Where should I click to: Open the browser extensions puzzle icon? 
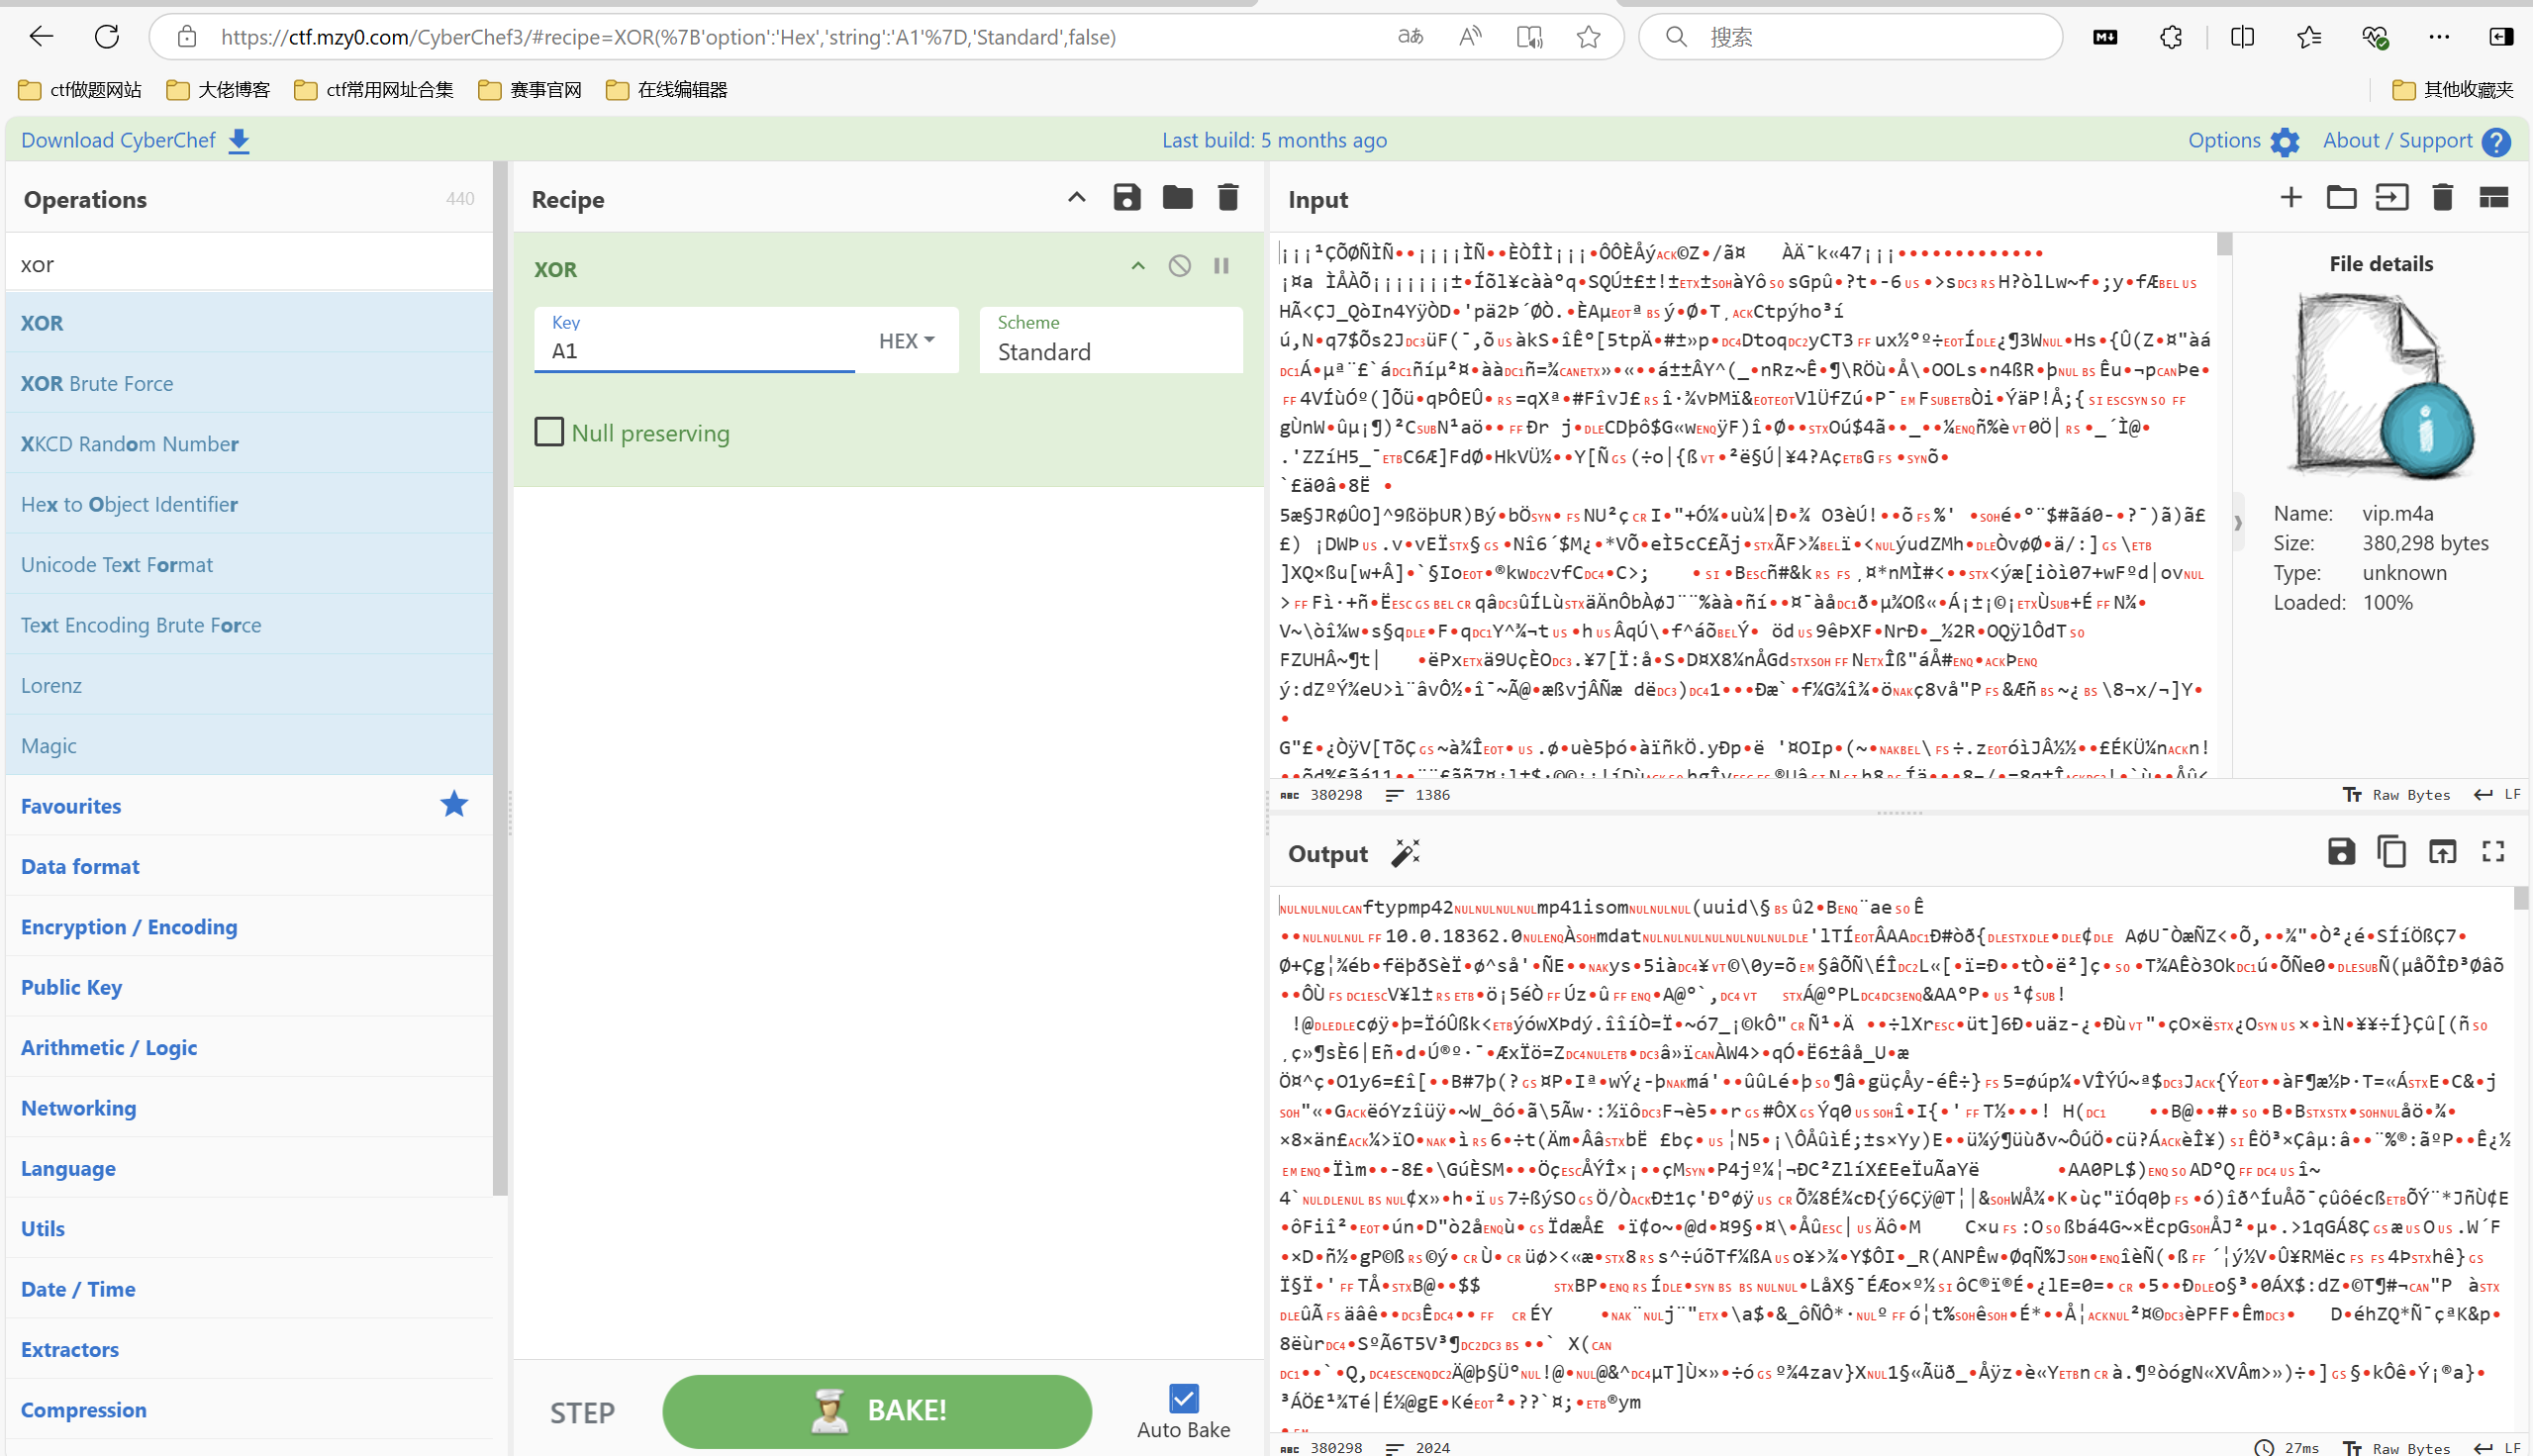tap(2171, 37)
